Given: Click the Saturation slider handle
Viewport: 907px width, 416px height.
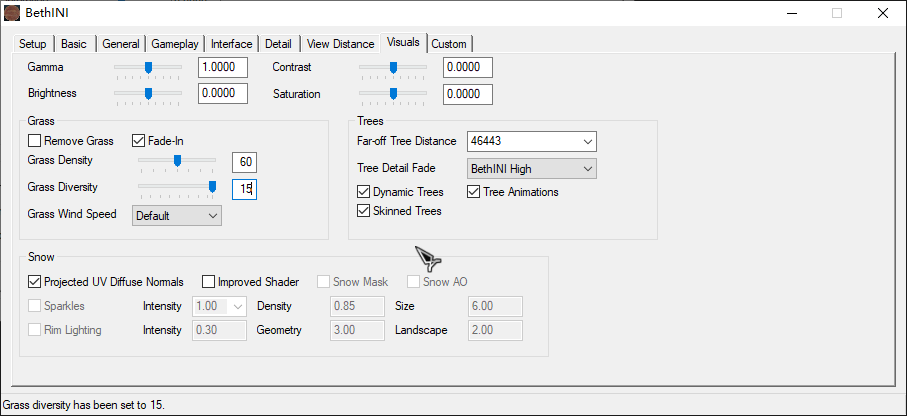Looking at the screenshot, I should [393, 93].
